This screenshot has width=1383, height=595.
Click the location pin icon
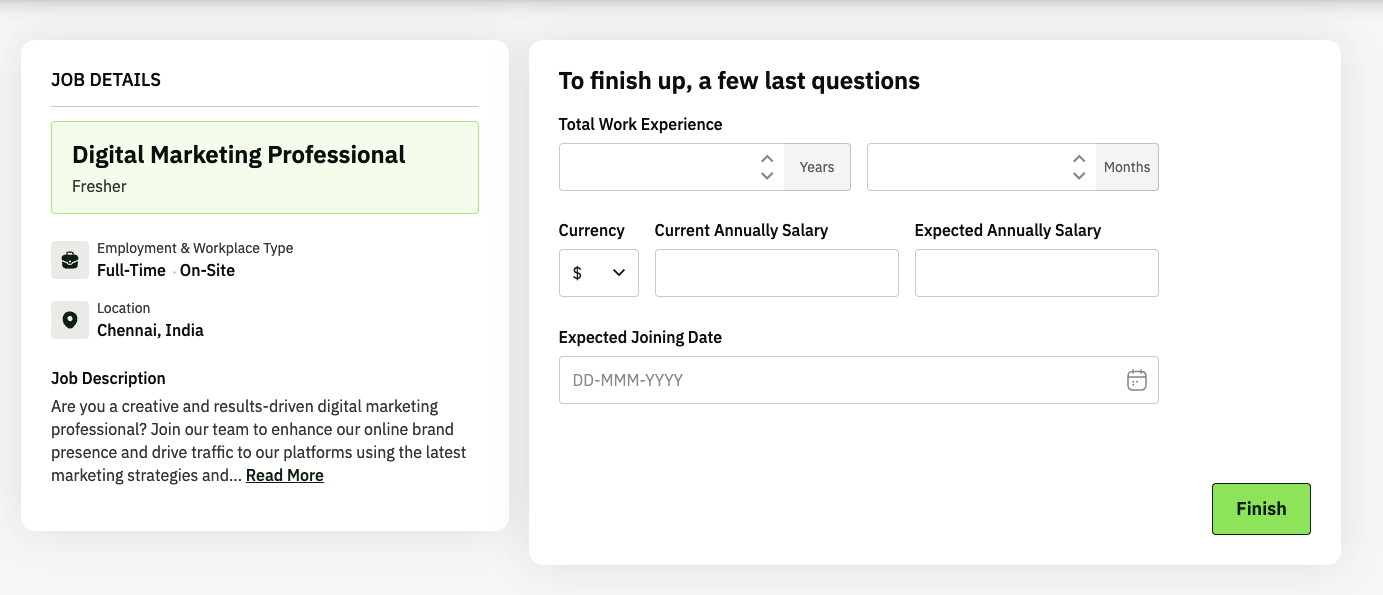70,320
